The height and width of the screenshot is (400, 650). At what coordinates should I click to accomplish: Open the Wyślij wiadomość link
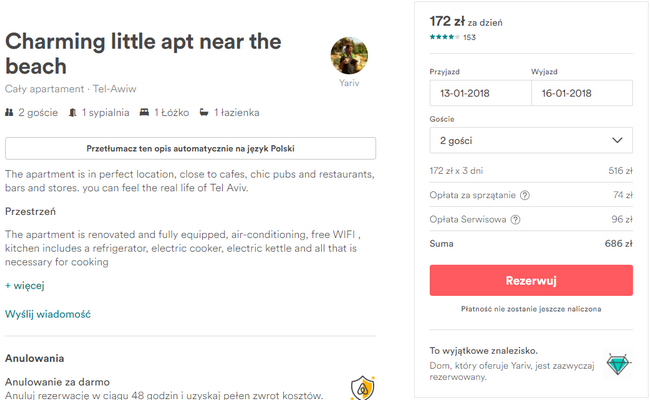tap(48, 314)
